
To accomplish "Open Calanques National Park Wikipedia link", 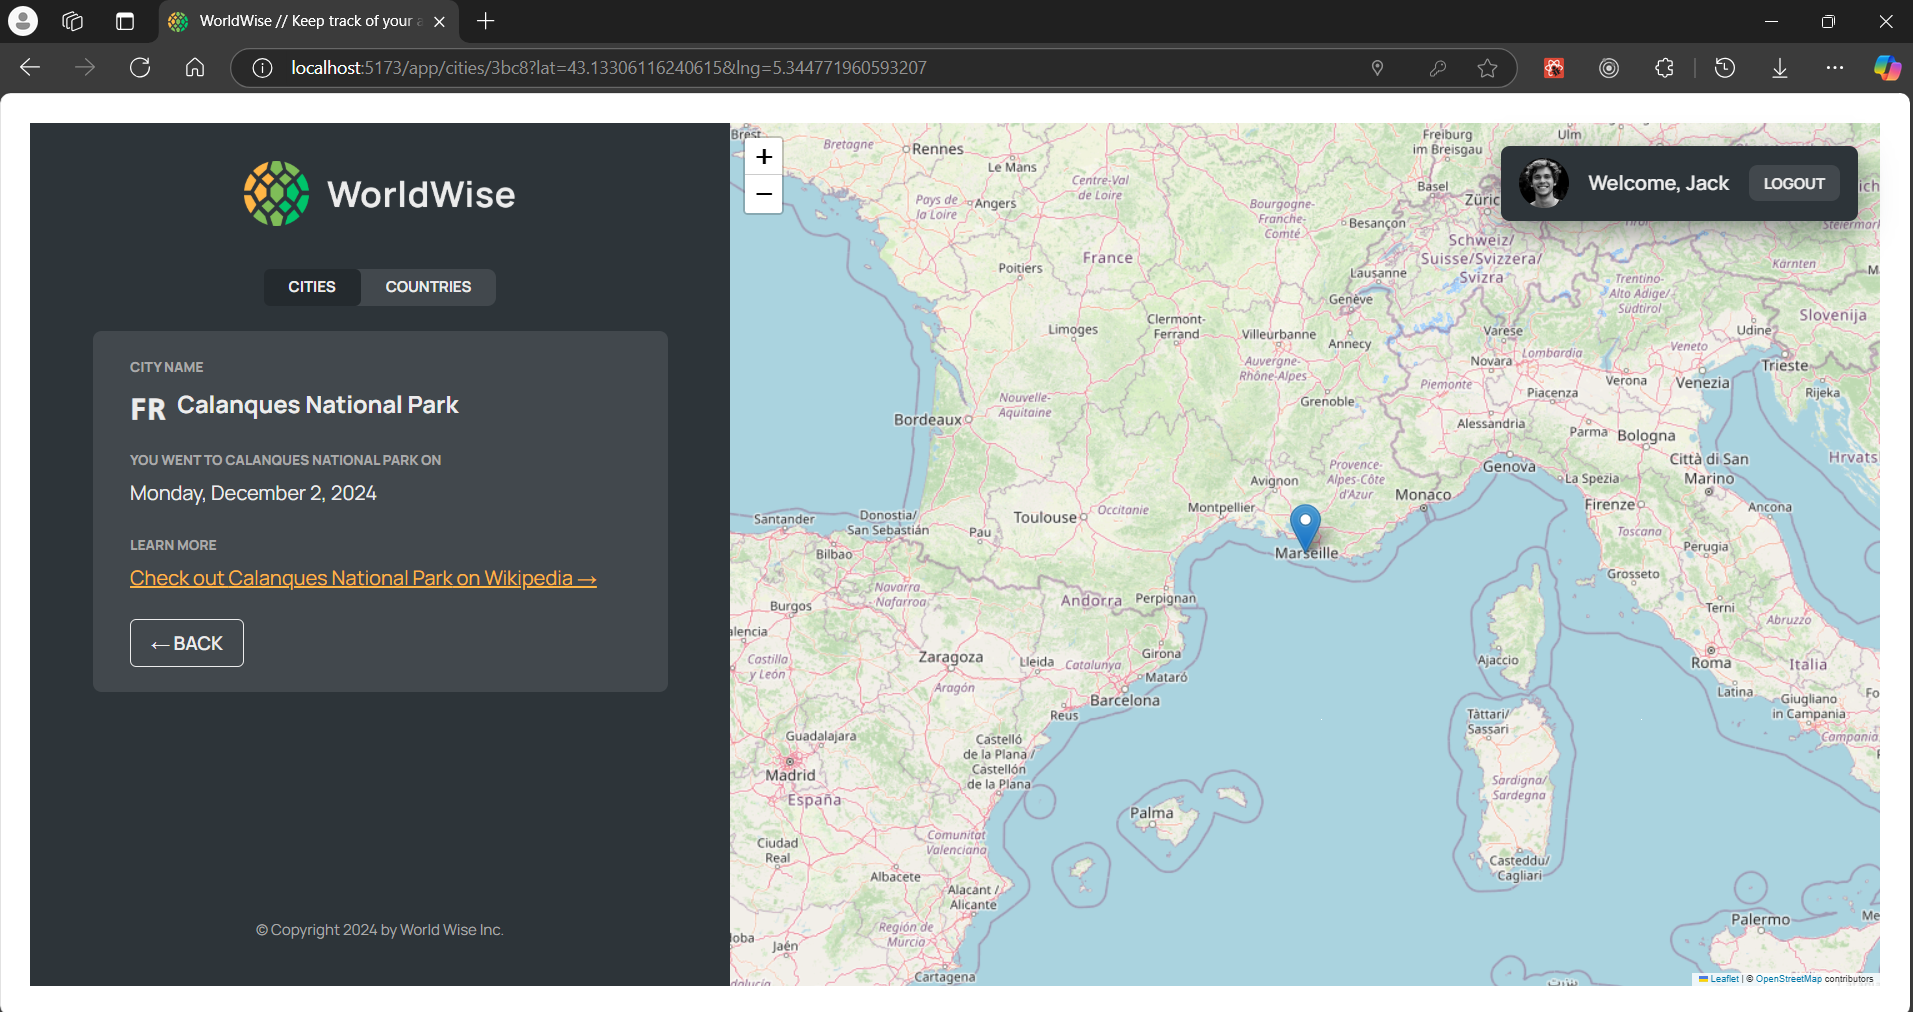I will (363, 578).
